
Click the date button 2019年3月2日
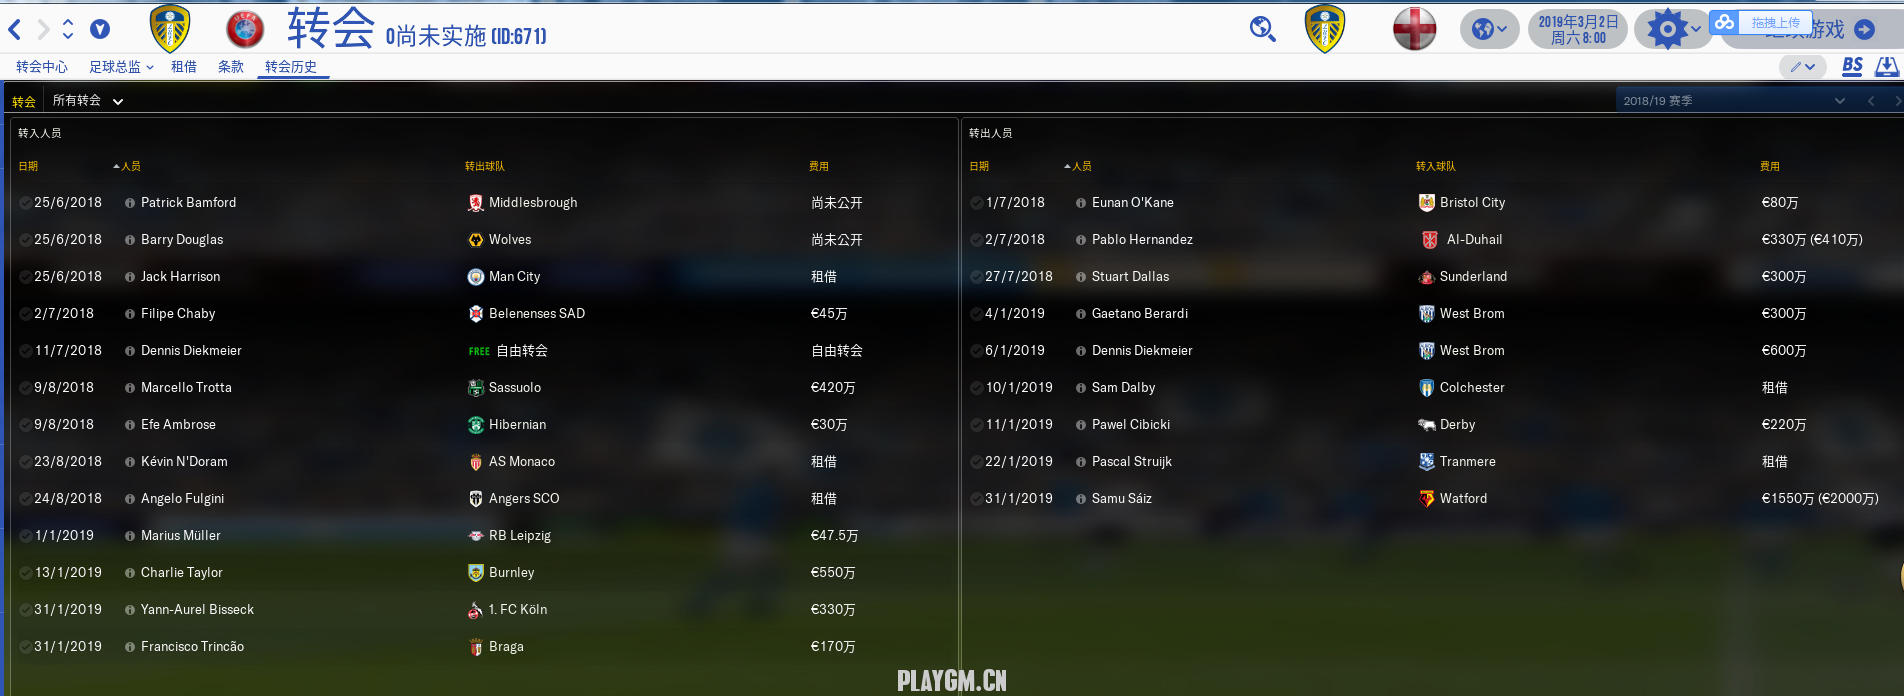click(x=1577, y=29)
